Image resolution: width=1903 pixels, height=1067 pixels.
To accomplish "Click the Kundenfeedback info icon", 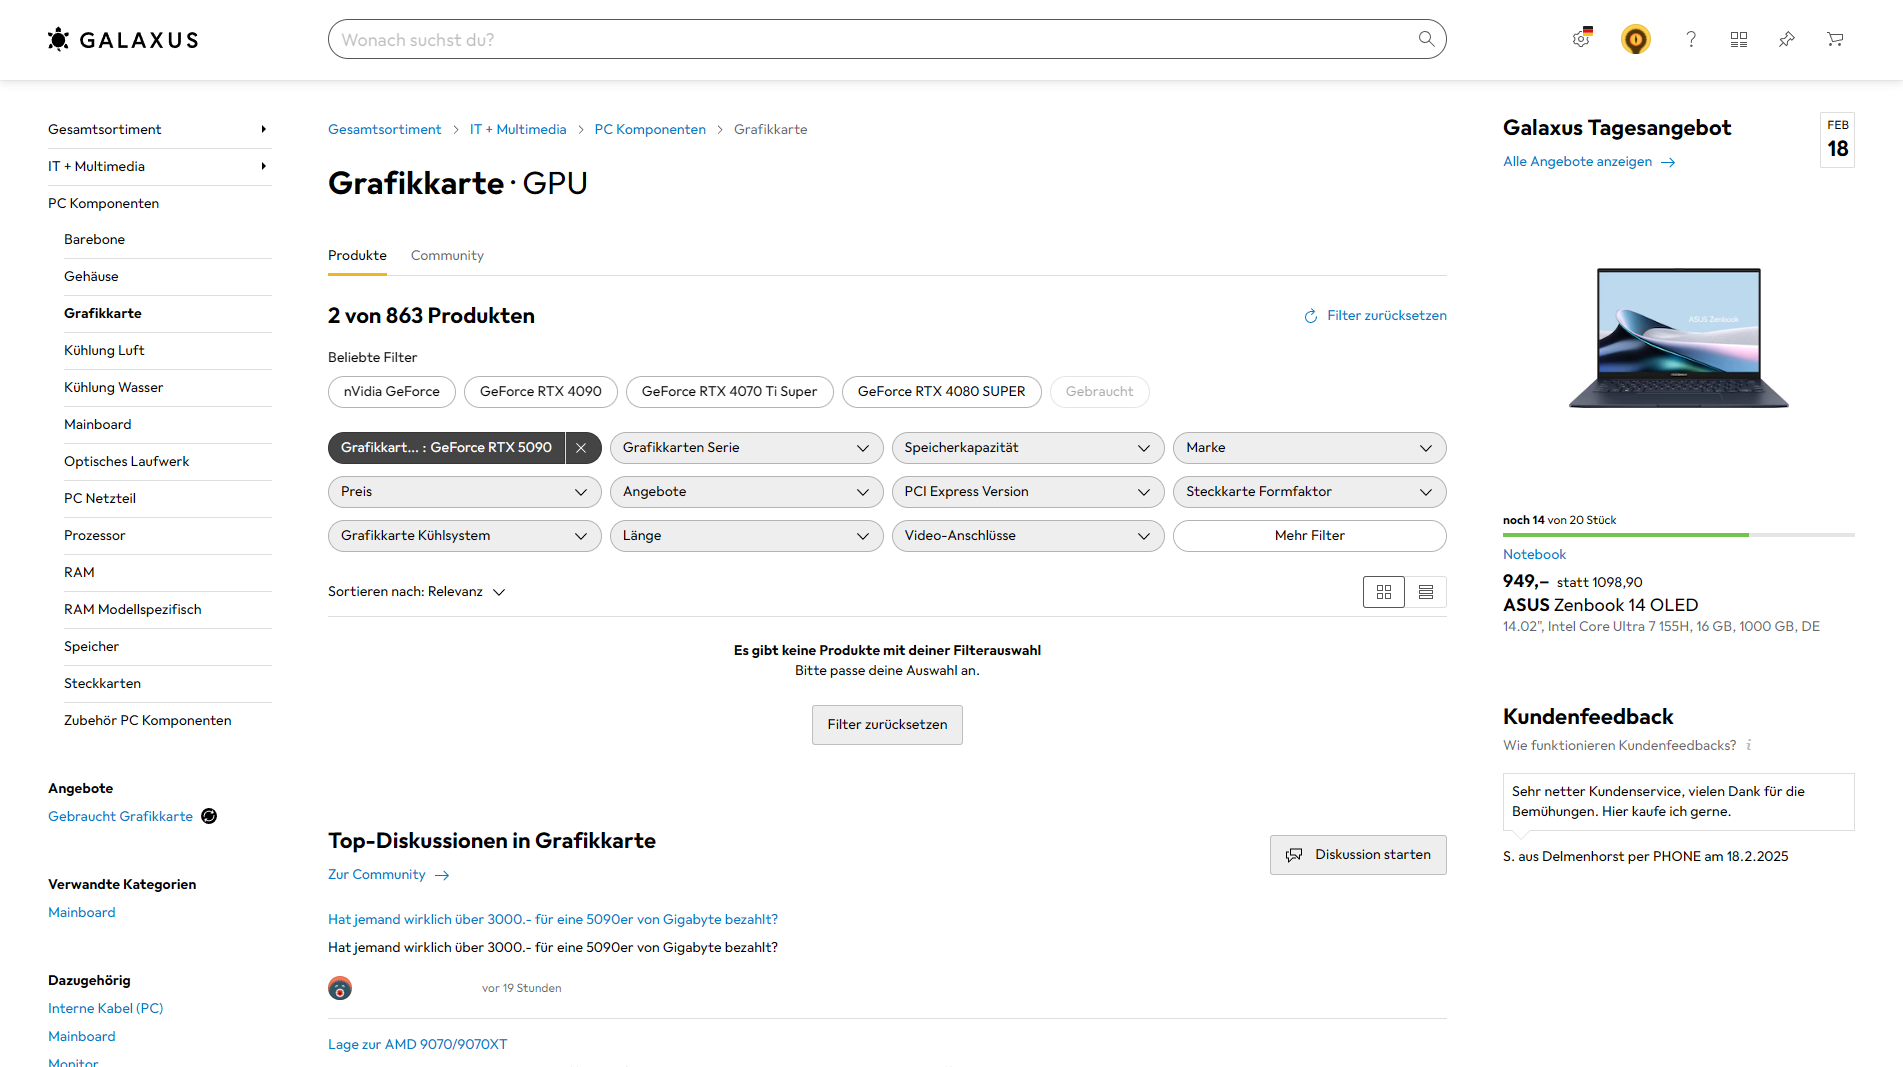I will (1749, 745).
